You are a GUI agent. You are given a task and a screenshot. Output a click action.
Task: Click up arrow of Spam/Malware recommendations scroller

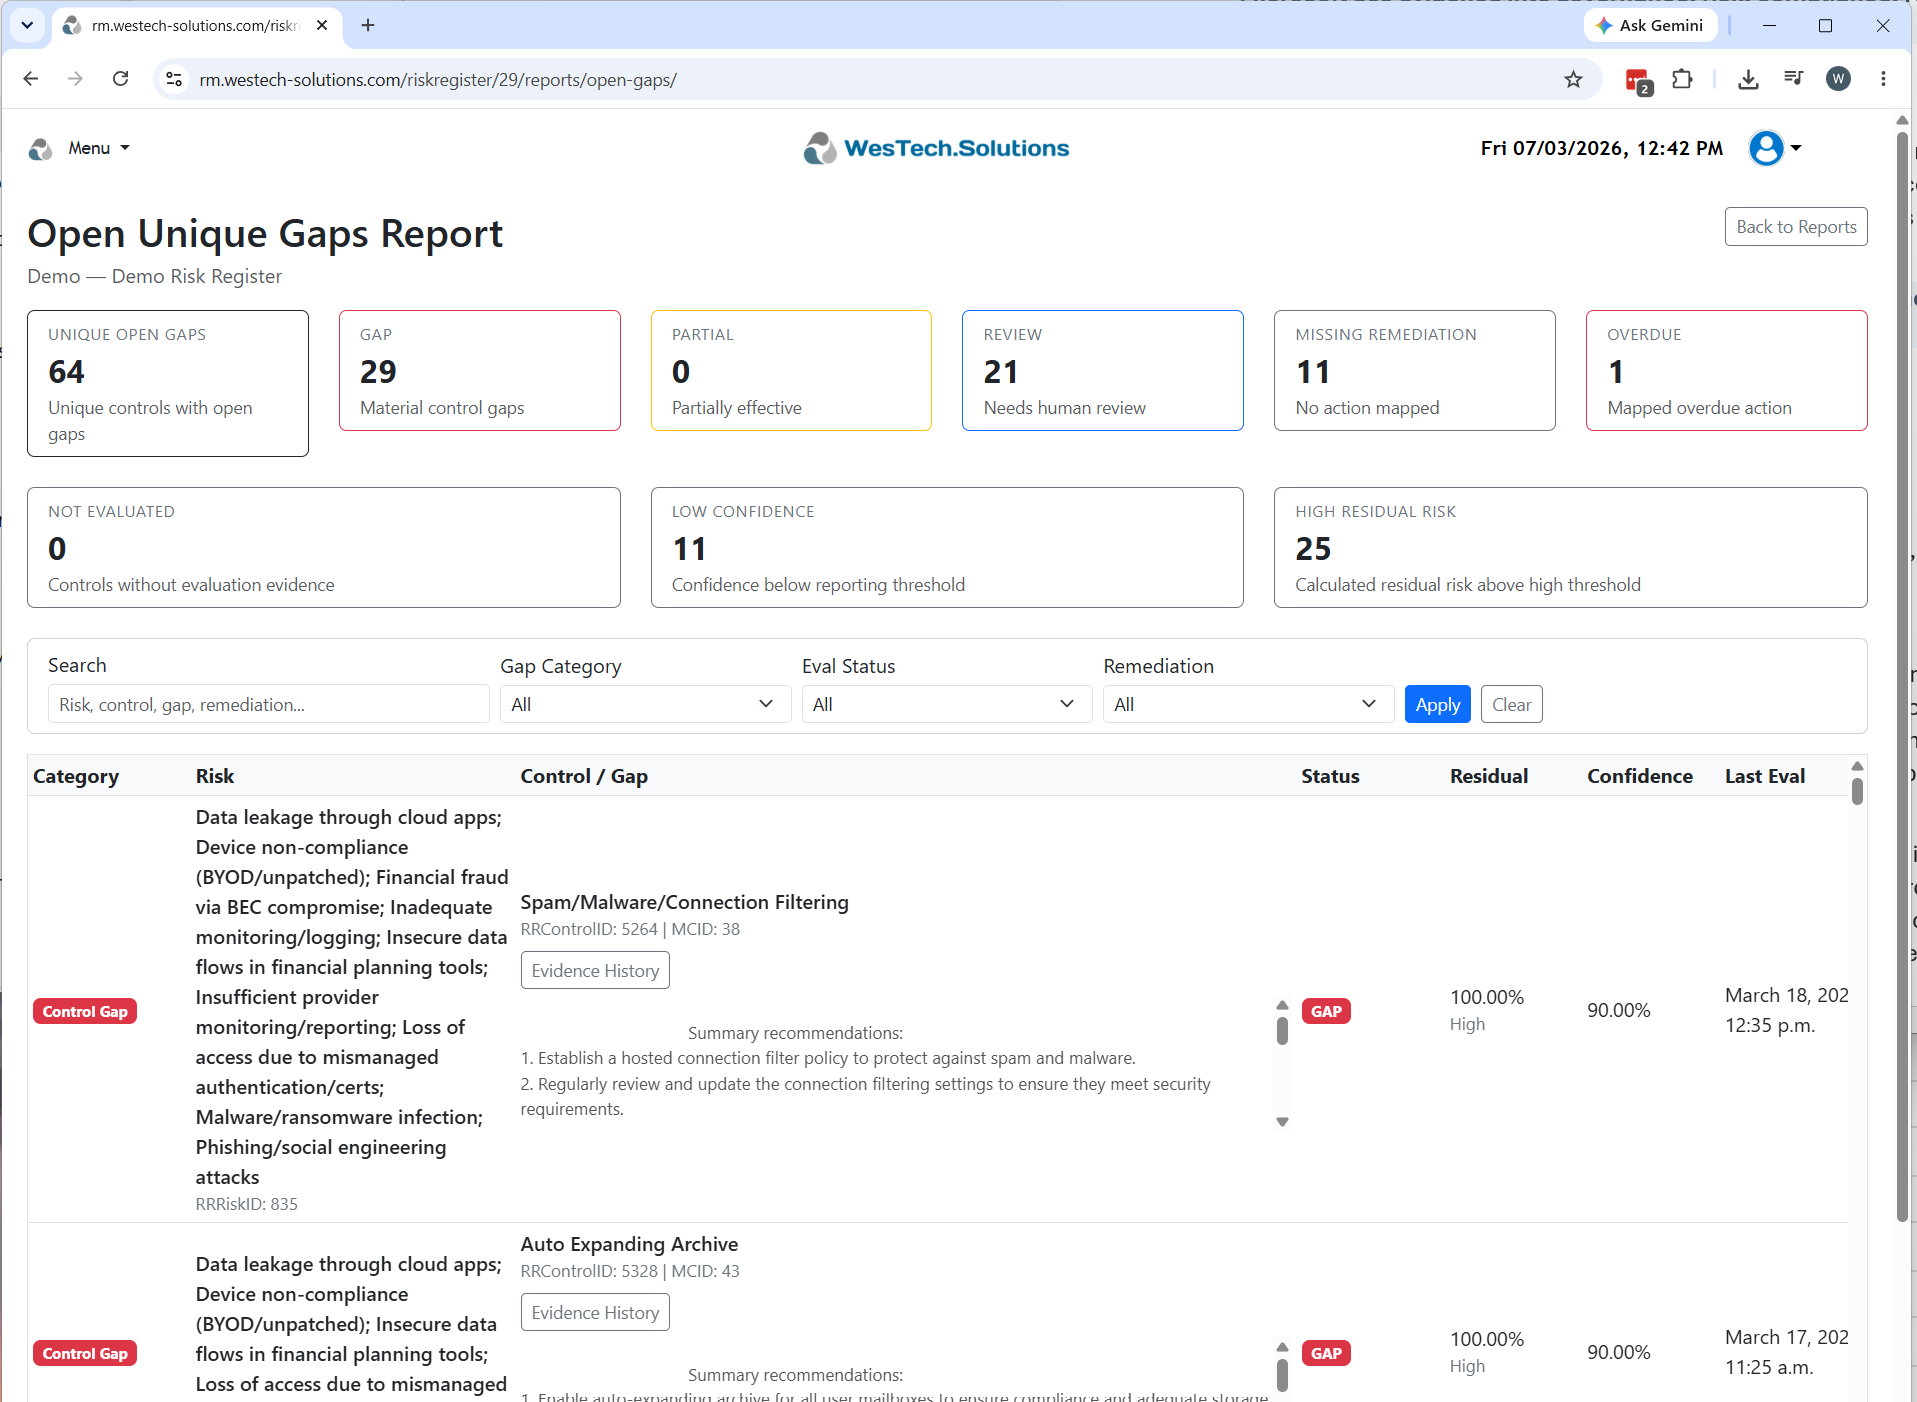(1282, 1005)
